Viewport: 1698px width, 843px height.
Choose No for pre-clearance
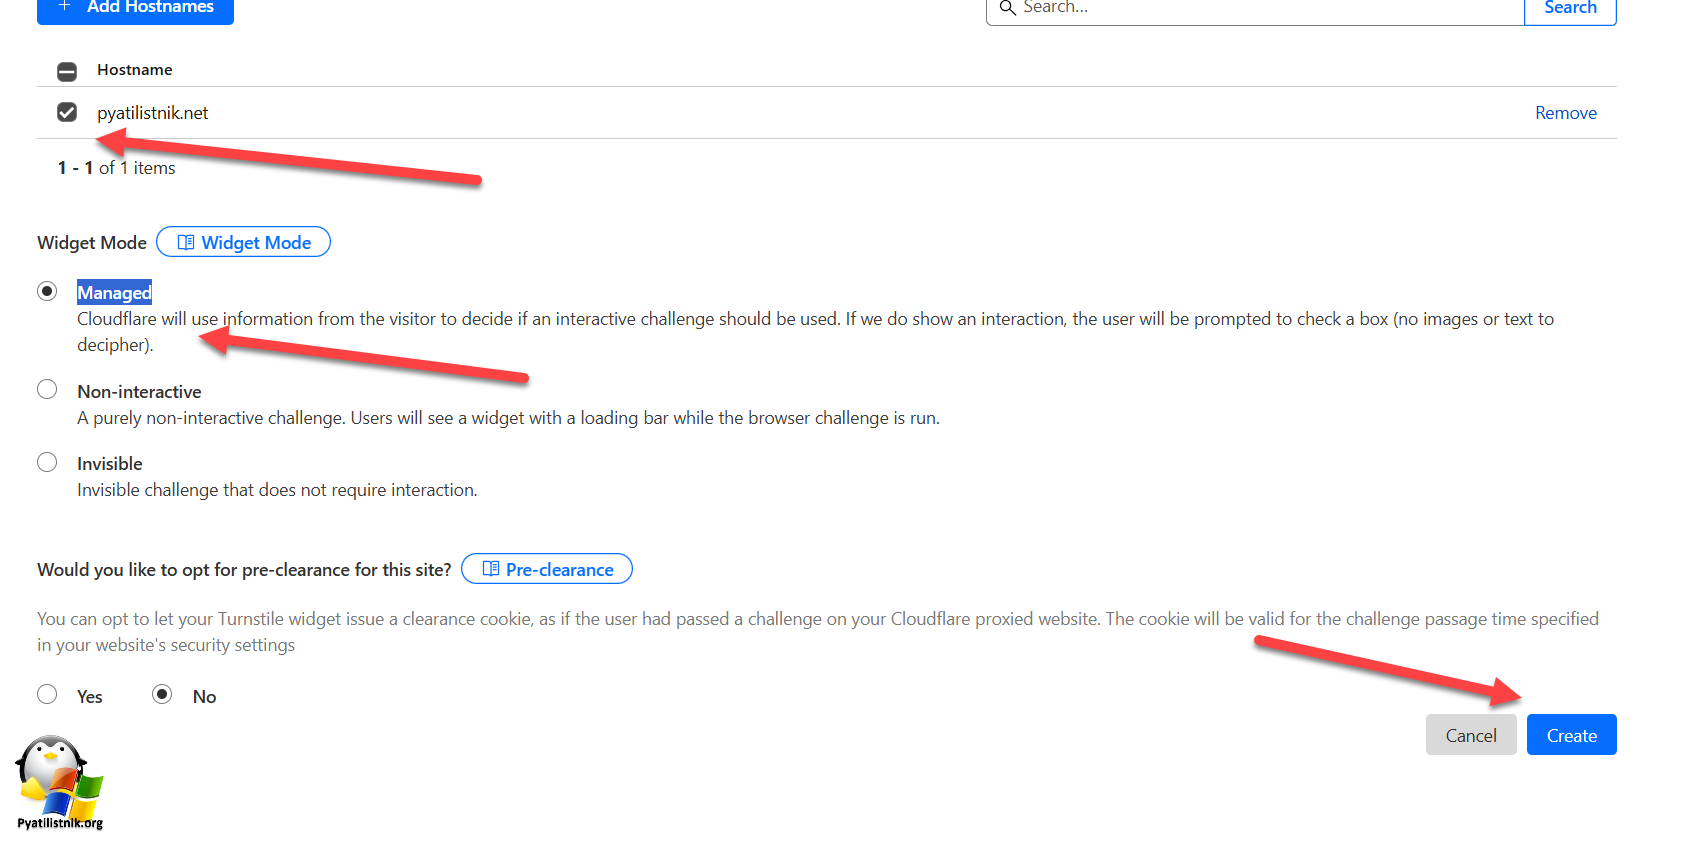click(162, 694)
